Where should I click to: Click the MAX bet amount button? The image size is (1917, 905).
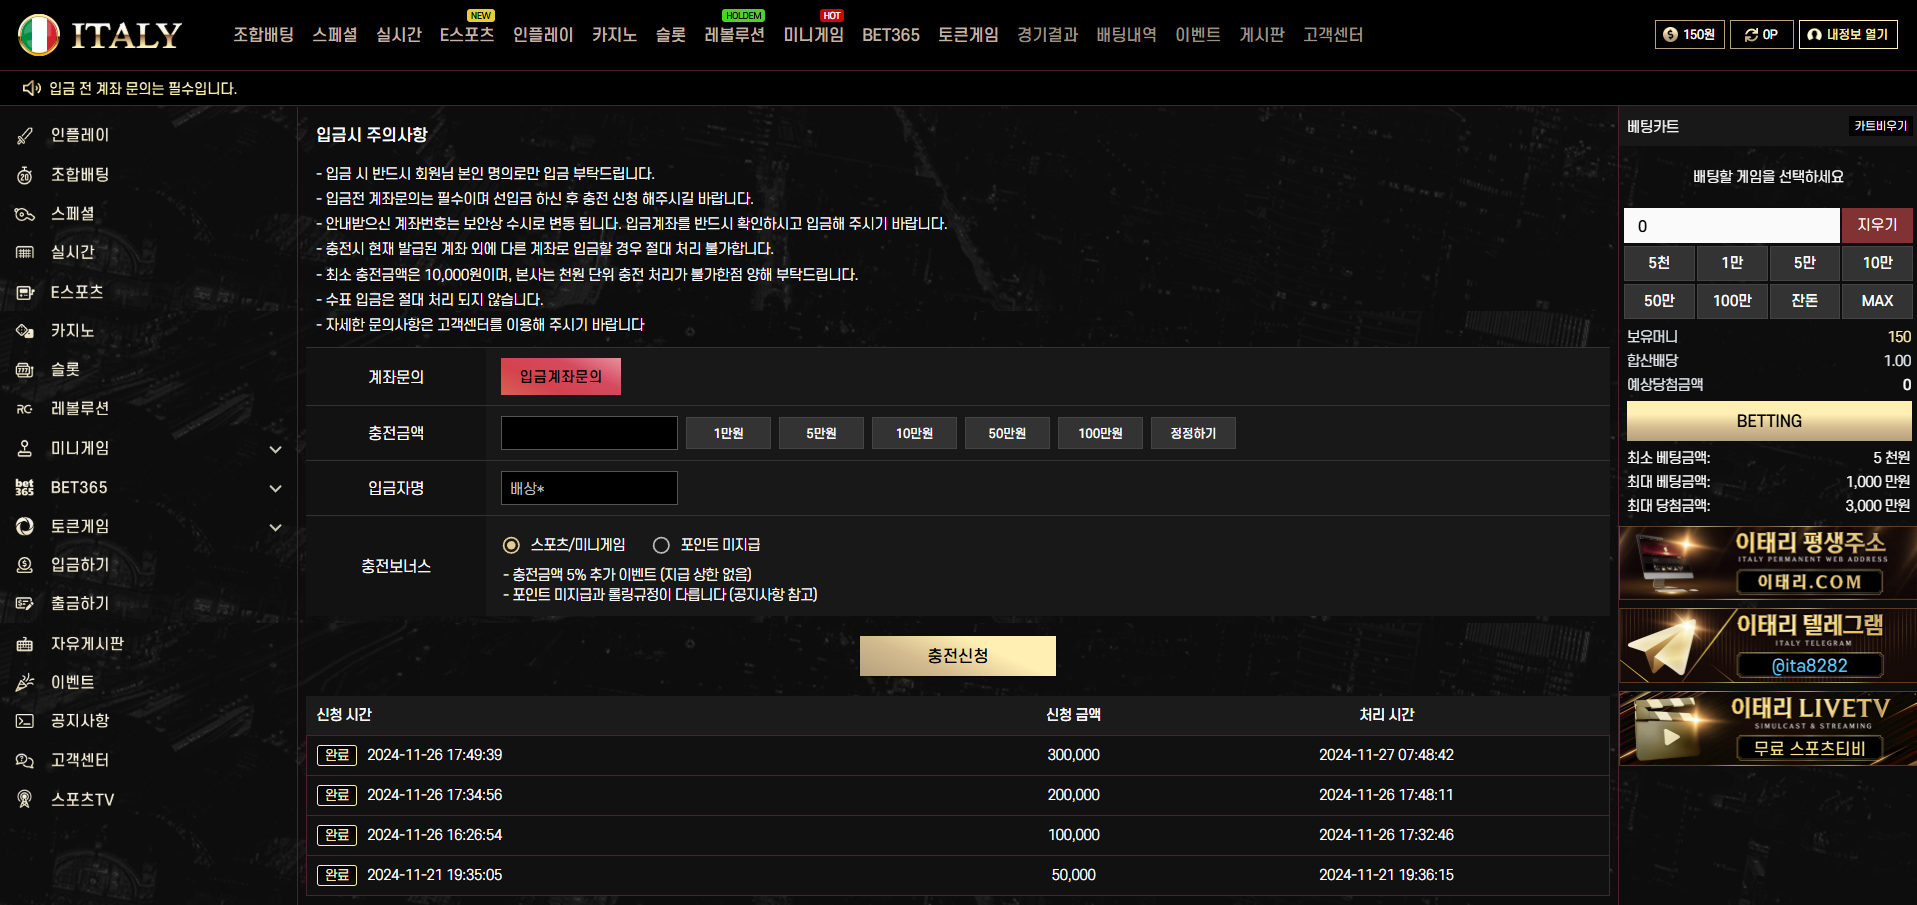[x=1877, y=301]
